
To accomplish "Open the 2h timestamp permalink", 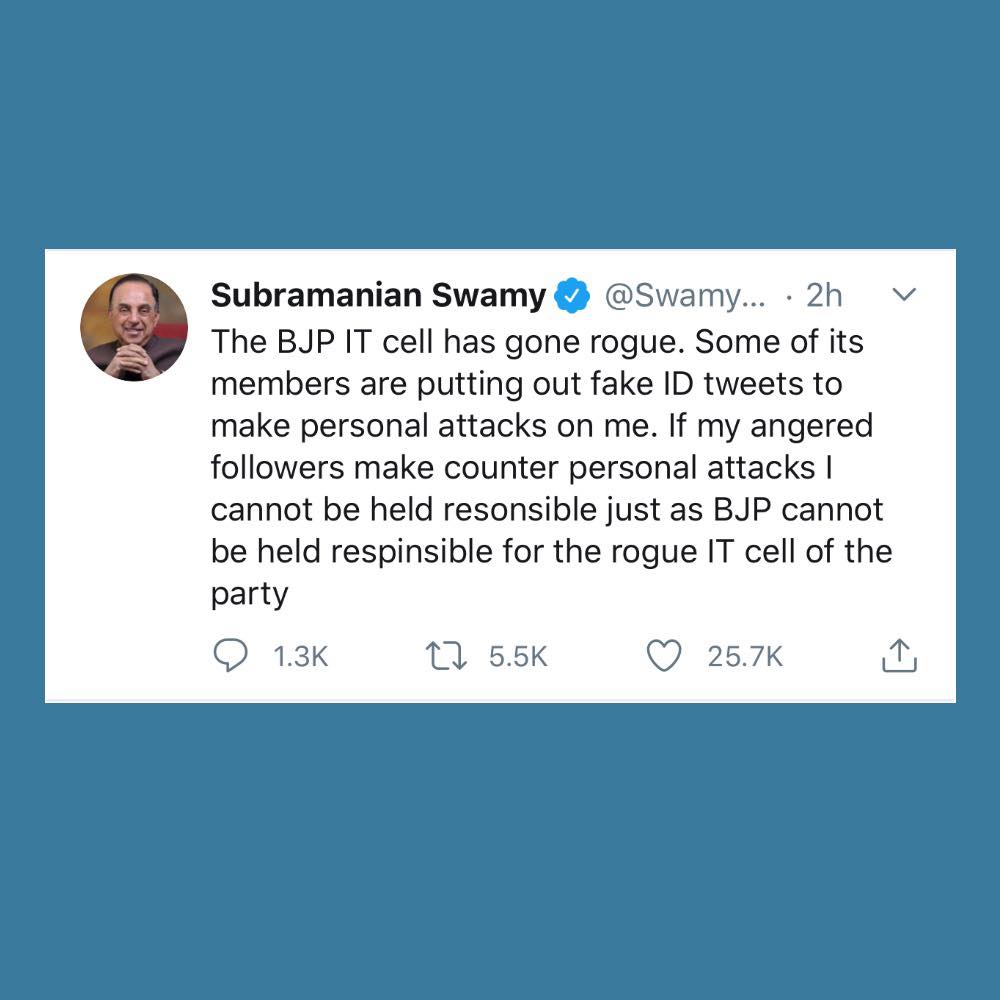I will click(824, 295).
